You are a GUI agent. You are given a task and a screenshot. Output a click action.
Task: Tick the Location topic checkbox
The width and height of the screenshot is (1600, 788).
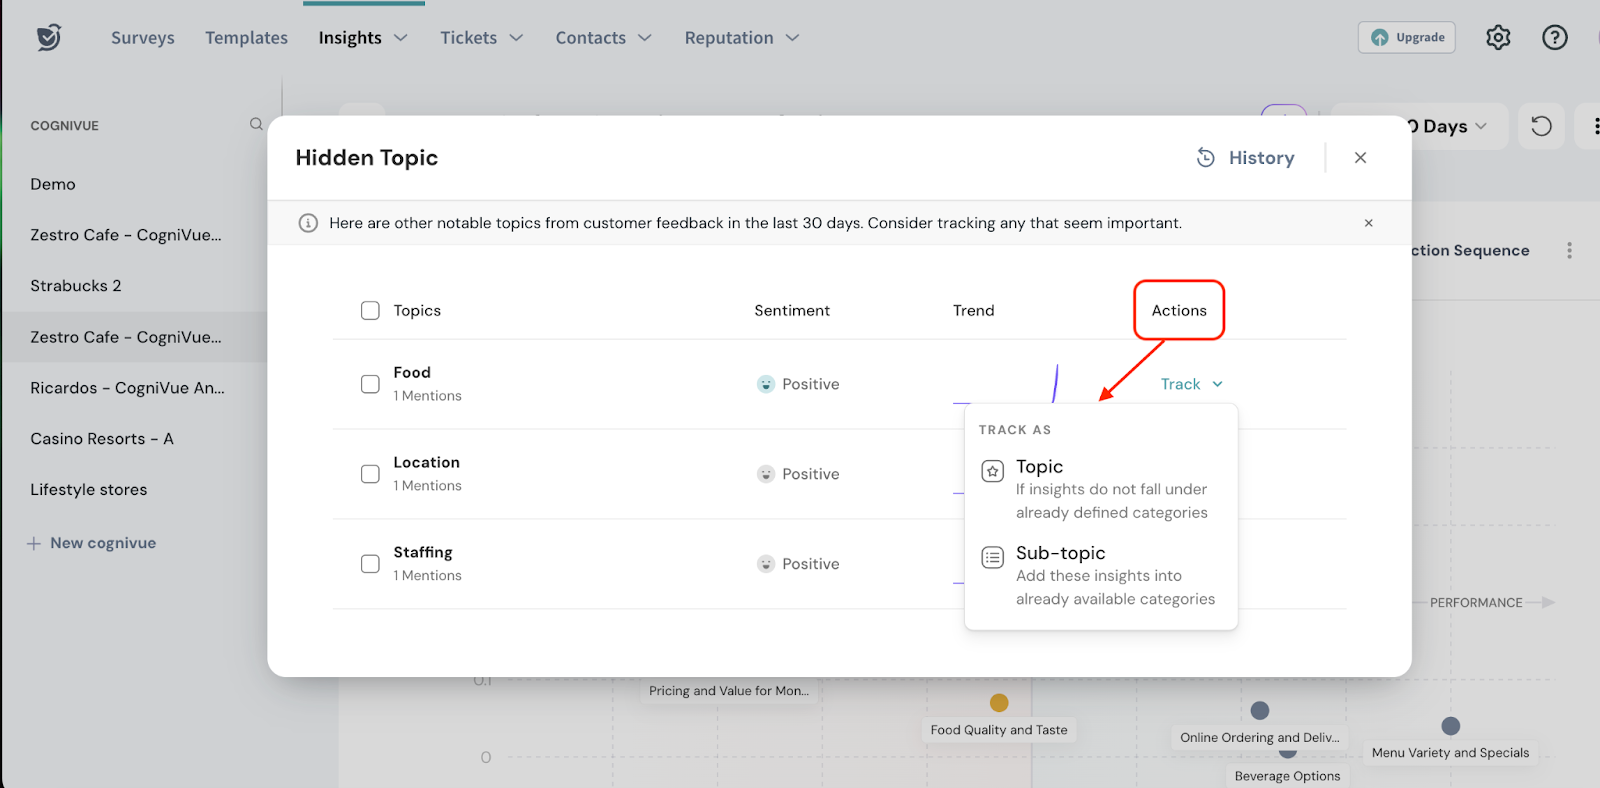tap(370, 474)
